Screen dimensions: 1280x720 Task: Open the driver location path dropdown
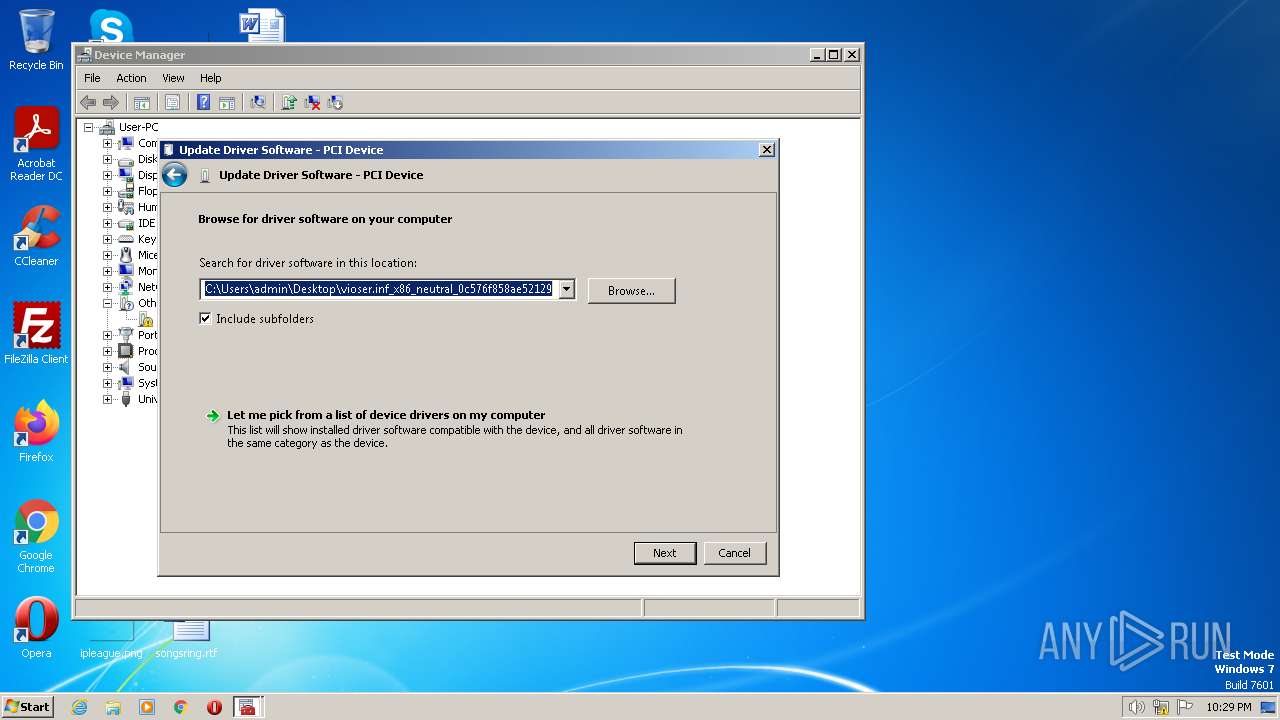pyautogui.click(x=566, y=289)
